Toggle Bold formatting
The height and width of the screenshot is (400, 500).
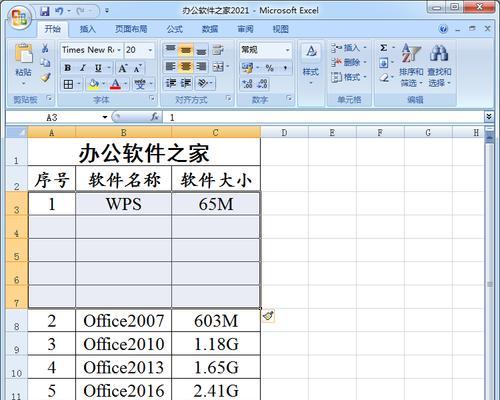click(68, 68)
